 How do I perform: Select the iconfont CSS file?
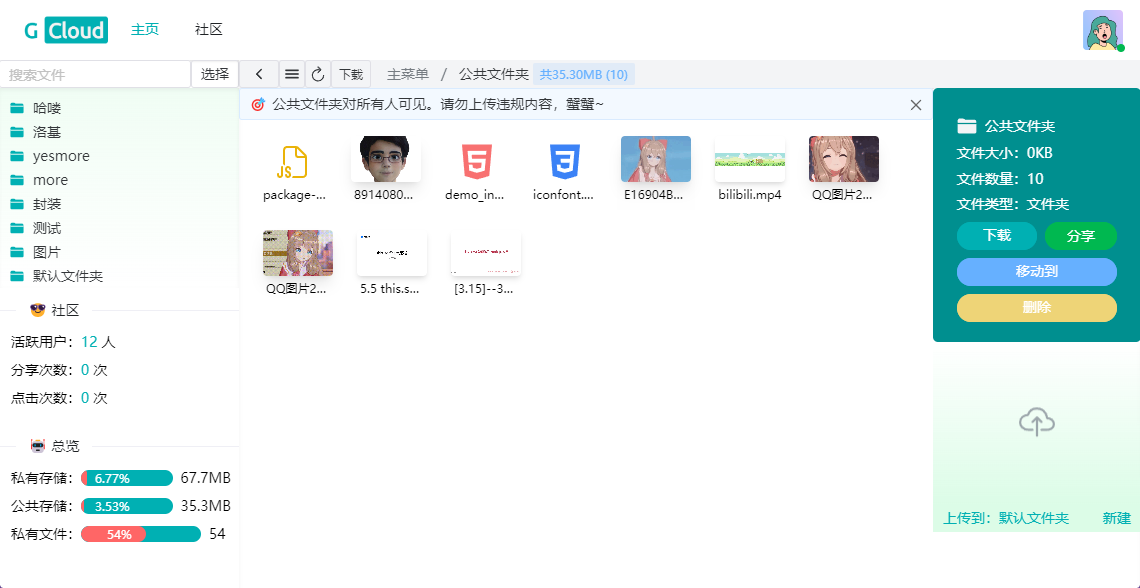tap(564, 161)
